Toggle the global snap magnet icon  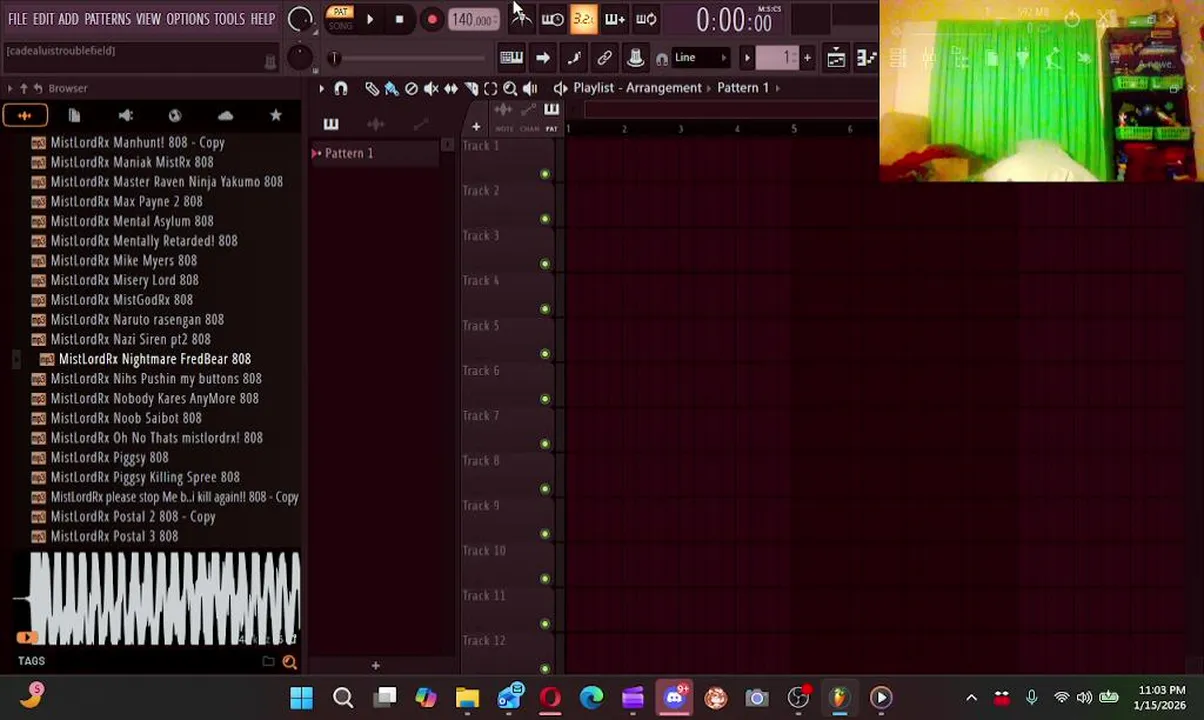662,59
